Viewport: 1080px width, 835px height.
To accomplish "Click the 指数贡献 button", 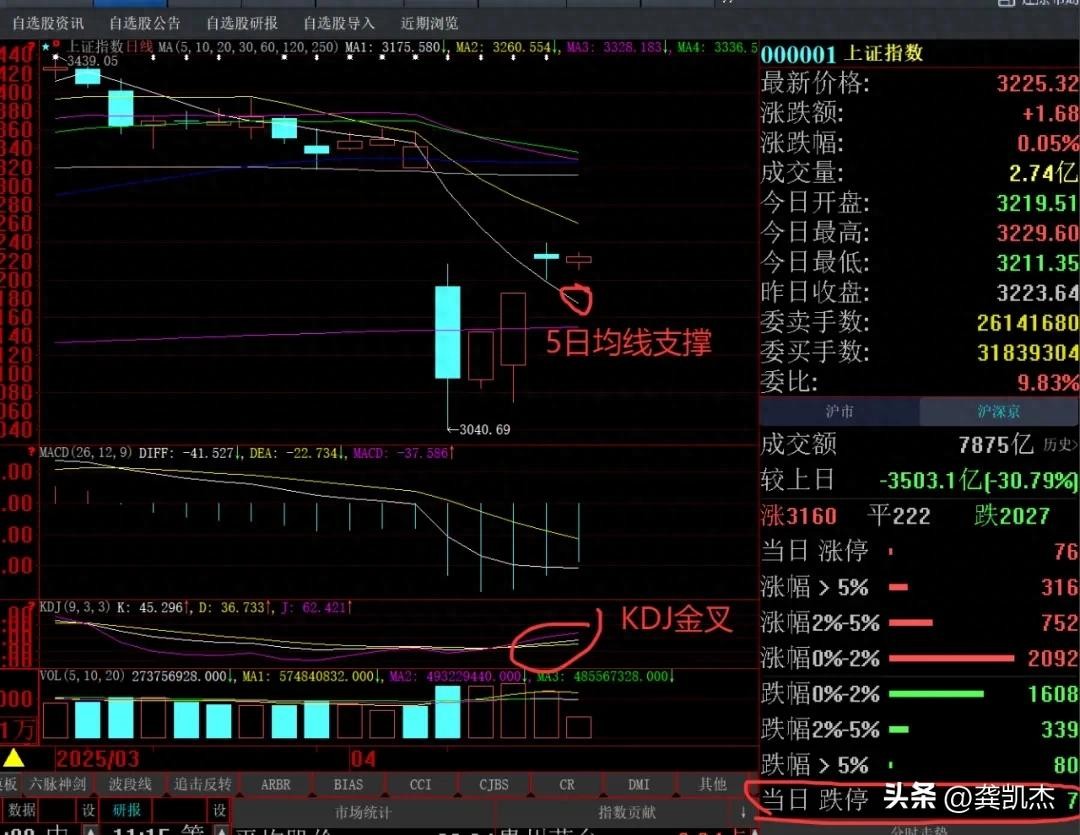I will point(626,812).
